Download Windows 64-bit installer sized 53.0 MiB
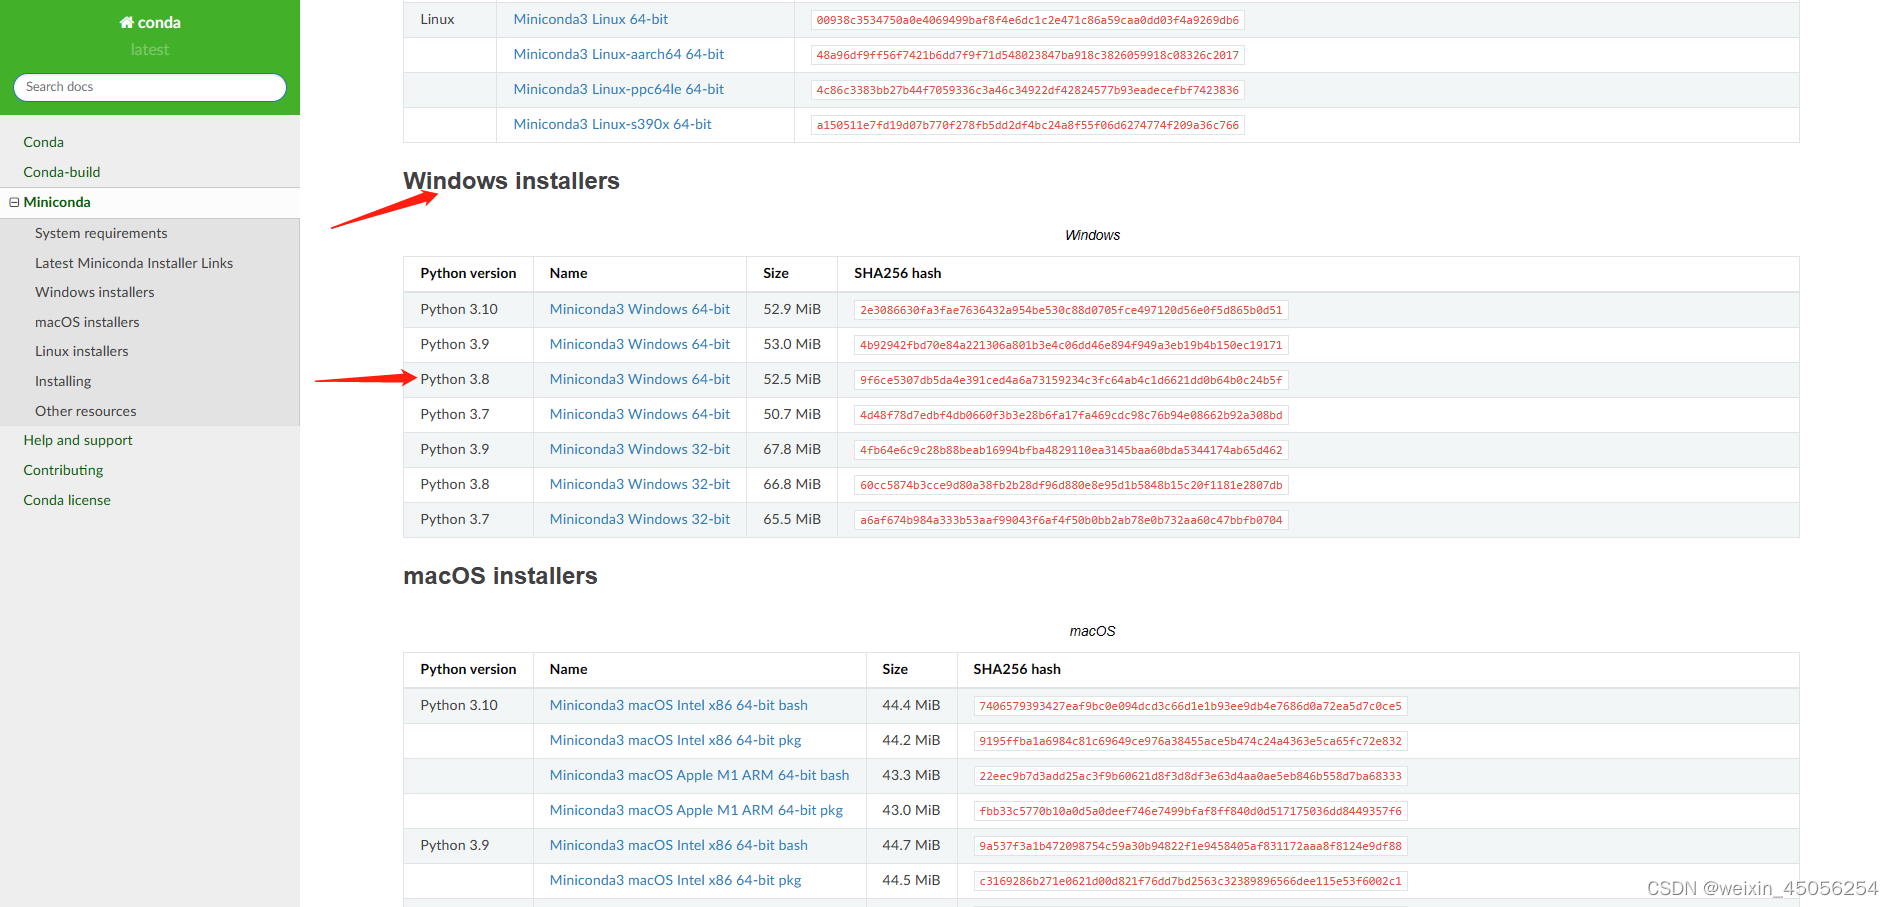The width and height of the screenshot is (1894, 907). 640,344
